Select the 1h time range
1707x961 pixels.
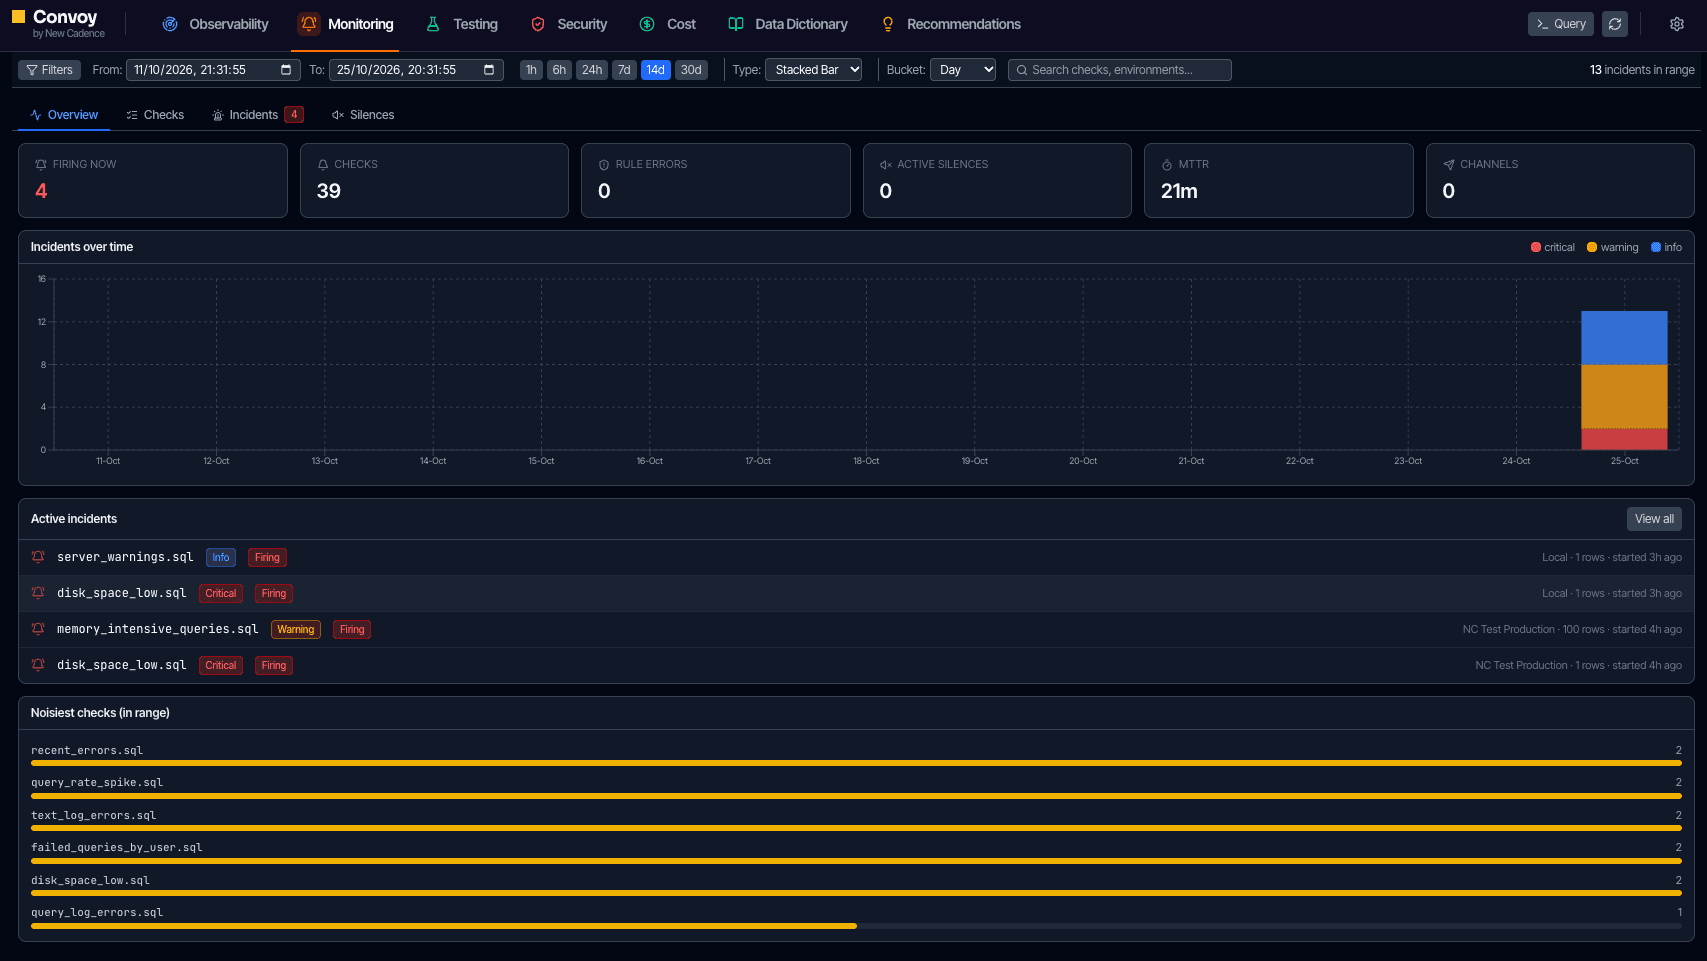click(x=531, y=70)
